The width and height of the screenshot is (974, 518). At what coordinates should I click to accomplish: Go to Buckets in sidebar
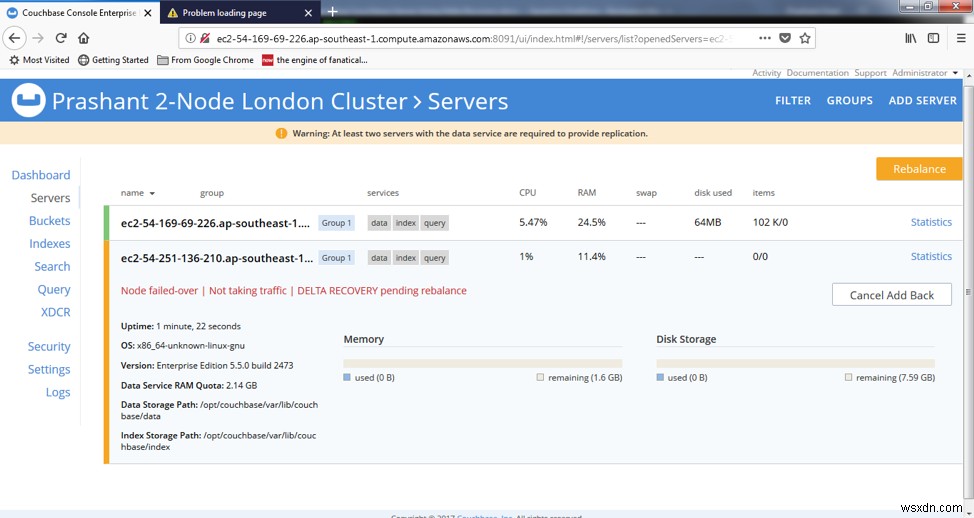coord(50,220)
